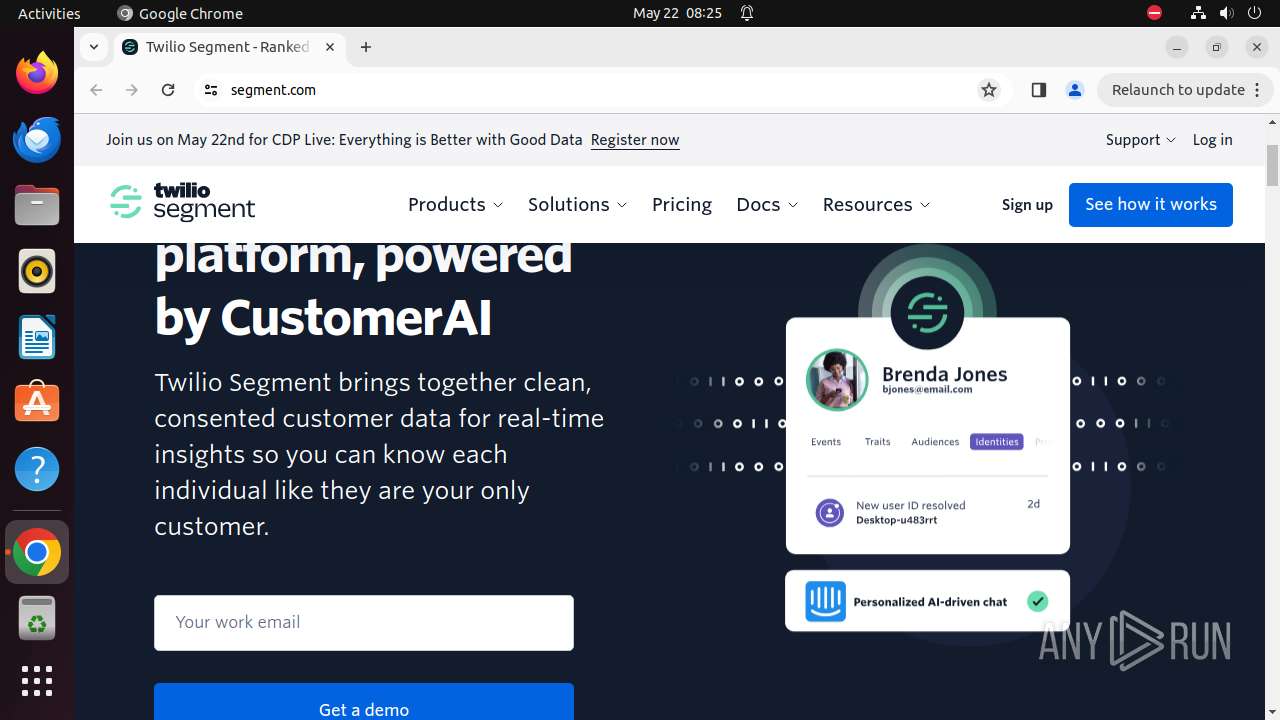Click the Twilio Segment logo
The width and height of the screenshot is (1280, 720).
pos(182,202)
